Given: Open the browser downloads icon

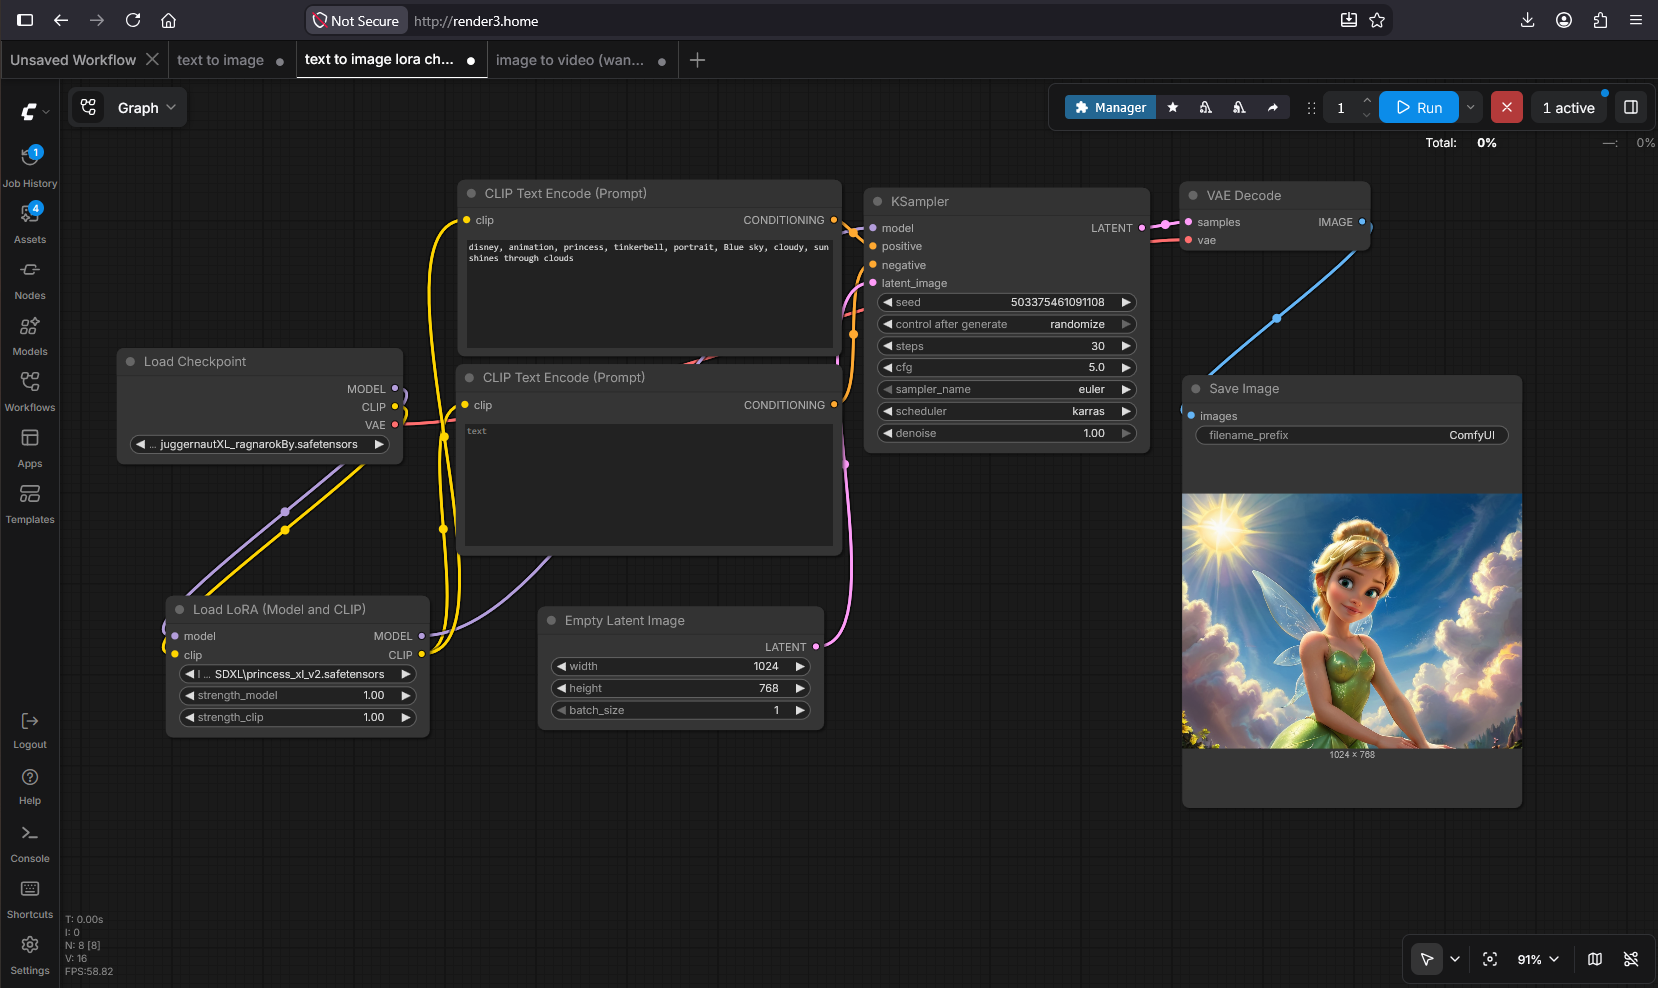Looking at the screenshot, I should (1528, 20).
